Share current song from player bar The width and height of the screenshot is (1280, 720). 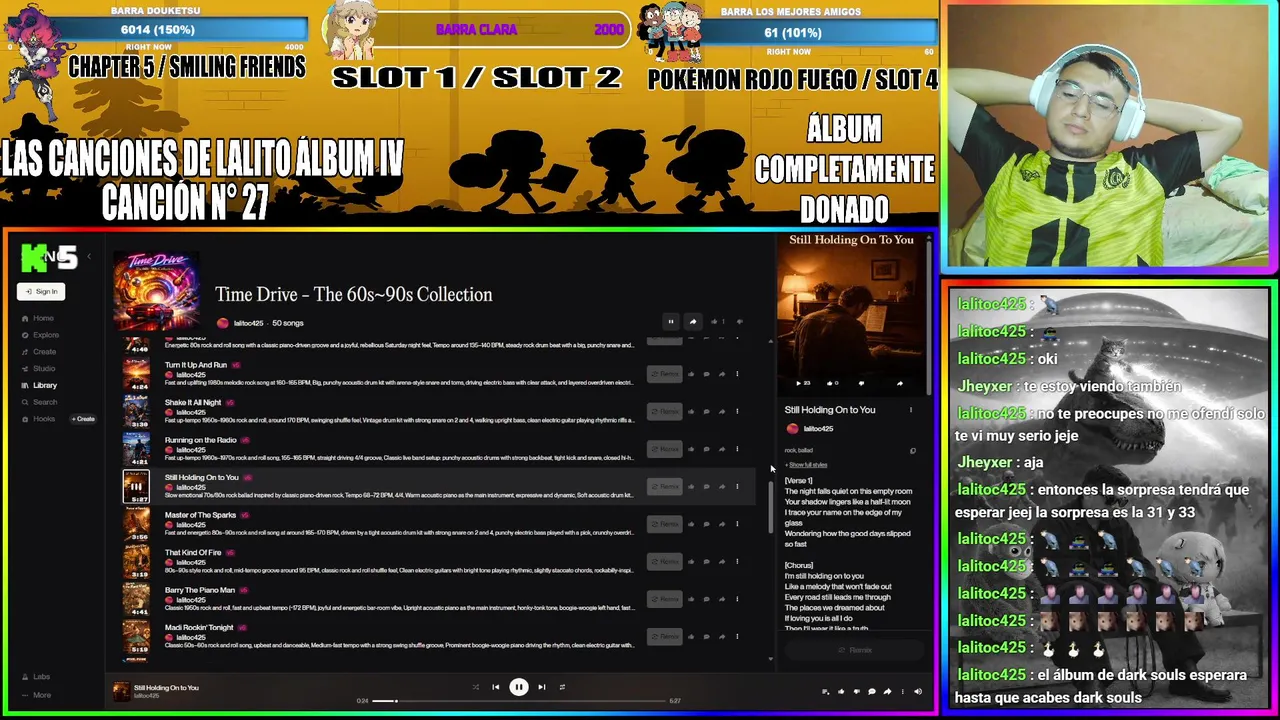[887, 691]
